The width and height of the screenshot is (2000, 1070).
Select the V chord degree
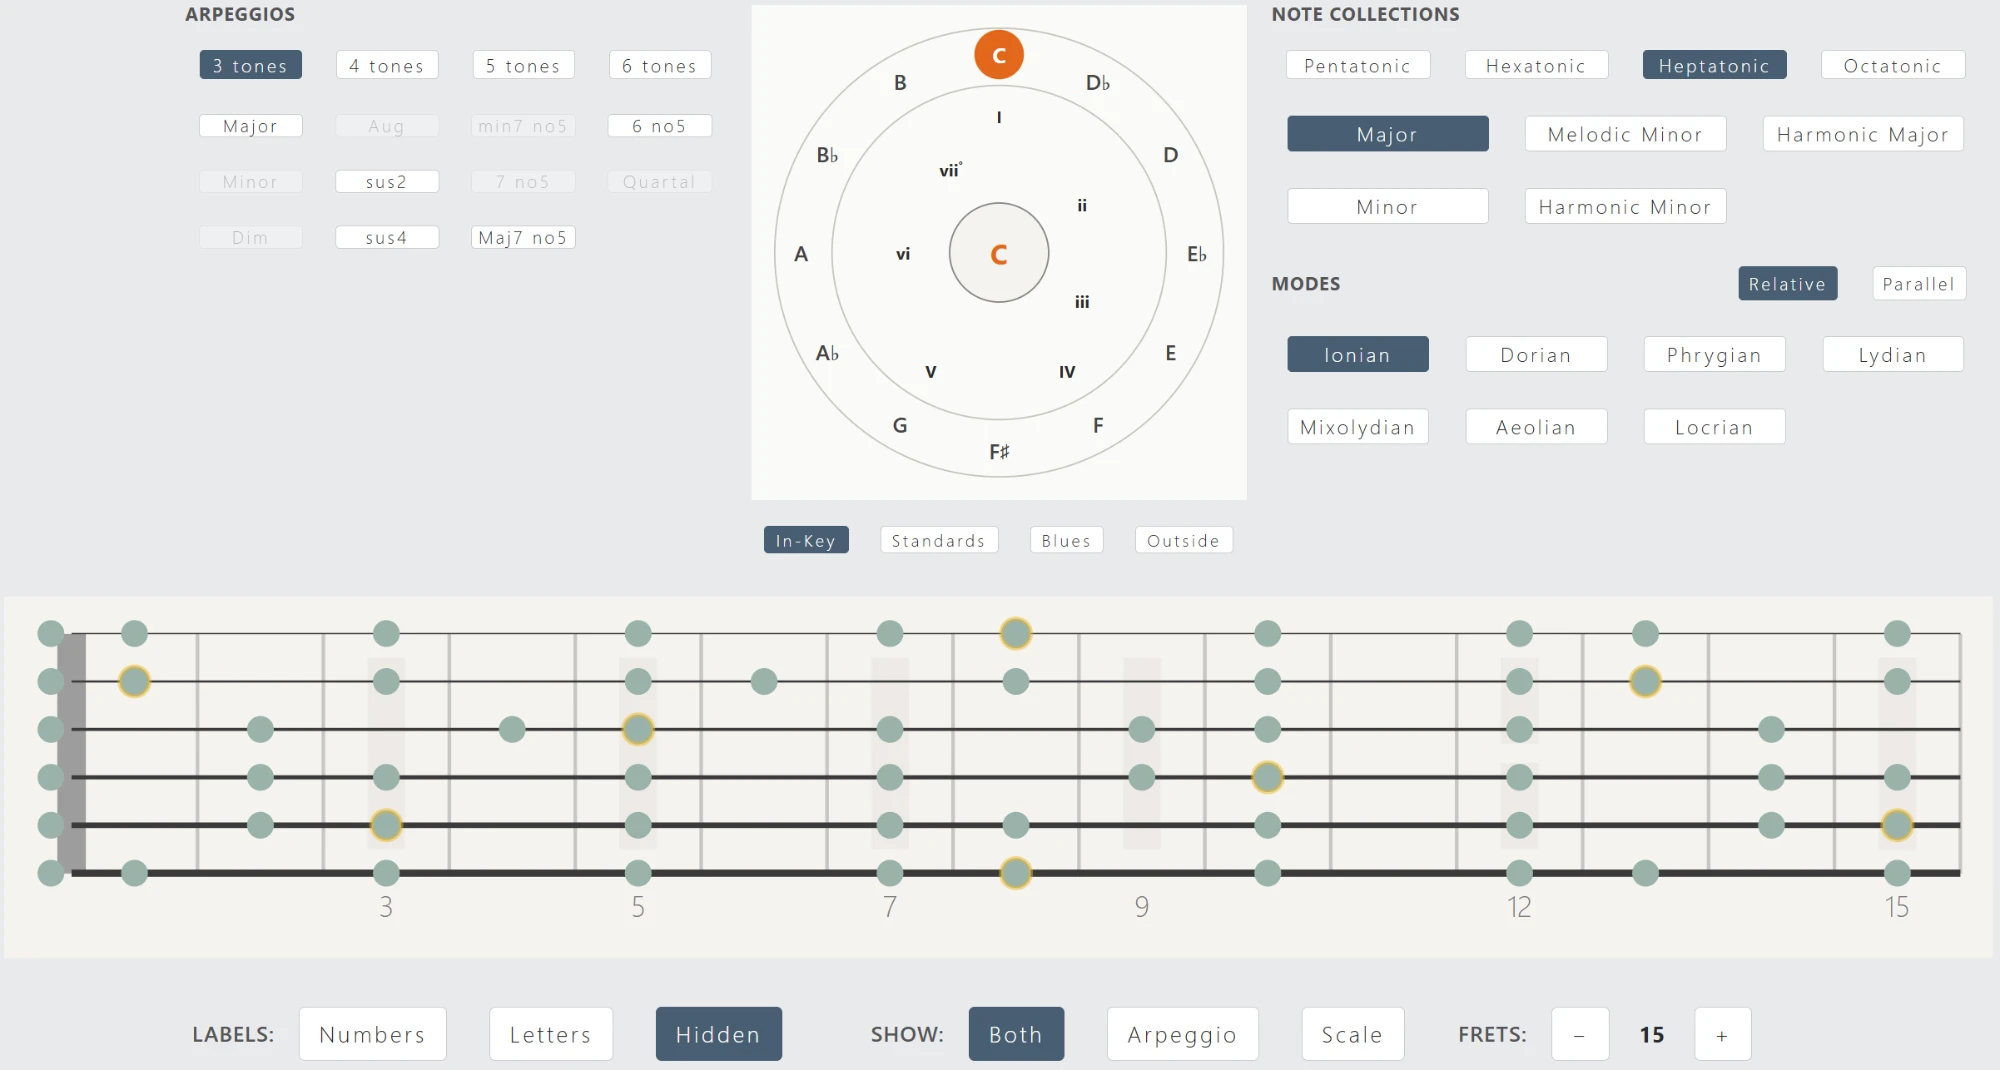pos(931,372)
